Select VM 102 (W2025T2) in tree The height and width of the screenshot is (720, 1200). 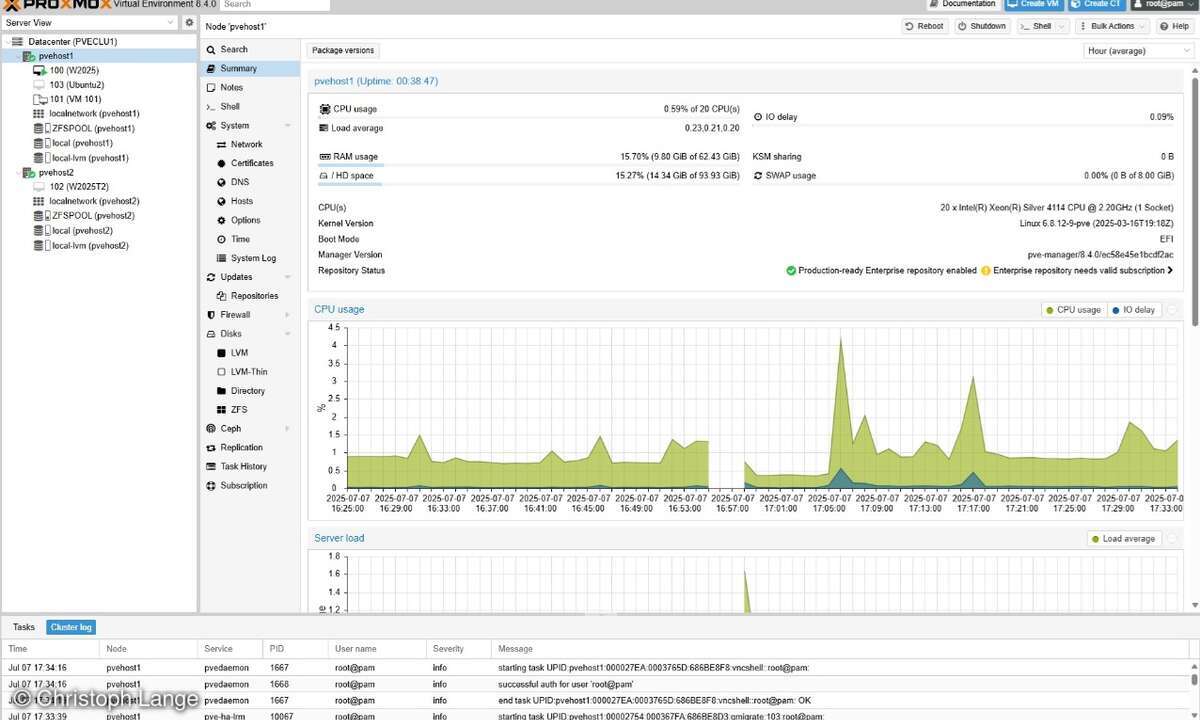click(78, 187)
